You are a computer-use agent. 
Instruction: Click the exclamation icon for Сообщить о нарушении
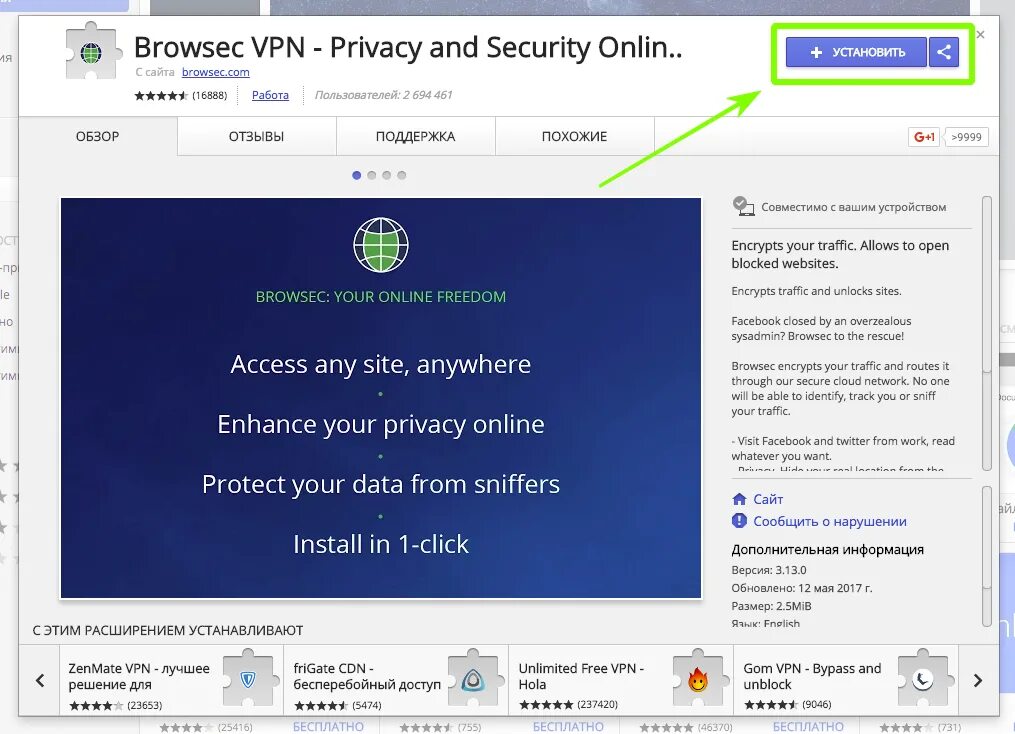click(739, 520)
